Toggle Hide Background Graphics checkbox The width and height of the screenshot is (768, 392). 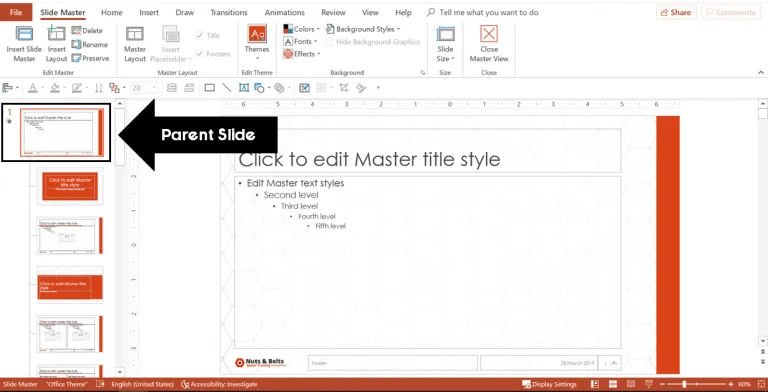pyautogui.click(x=372, y=42)
